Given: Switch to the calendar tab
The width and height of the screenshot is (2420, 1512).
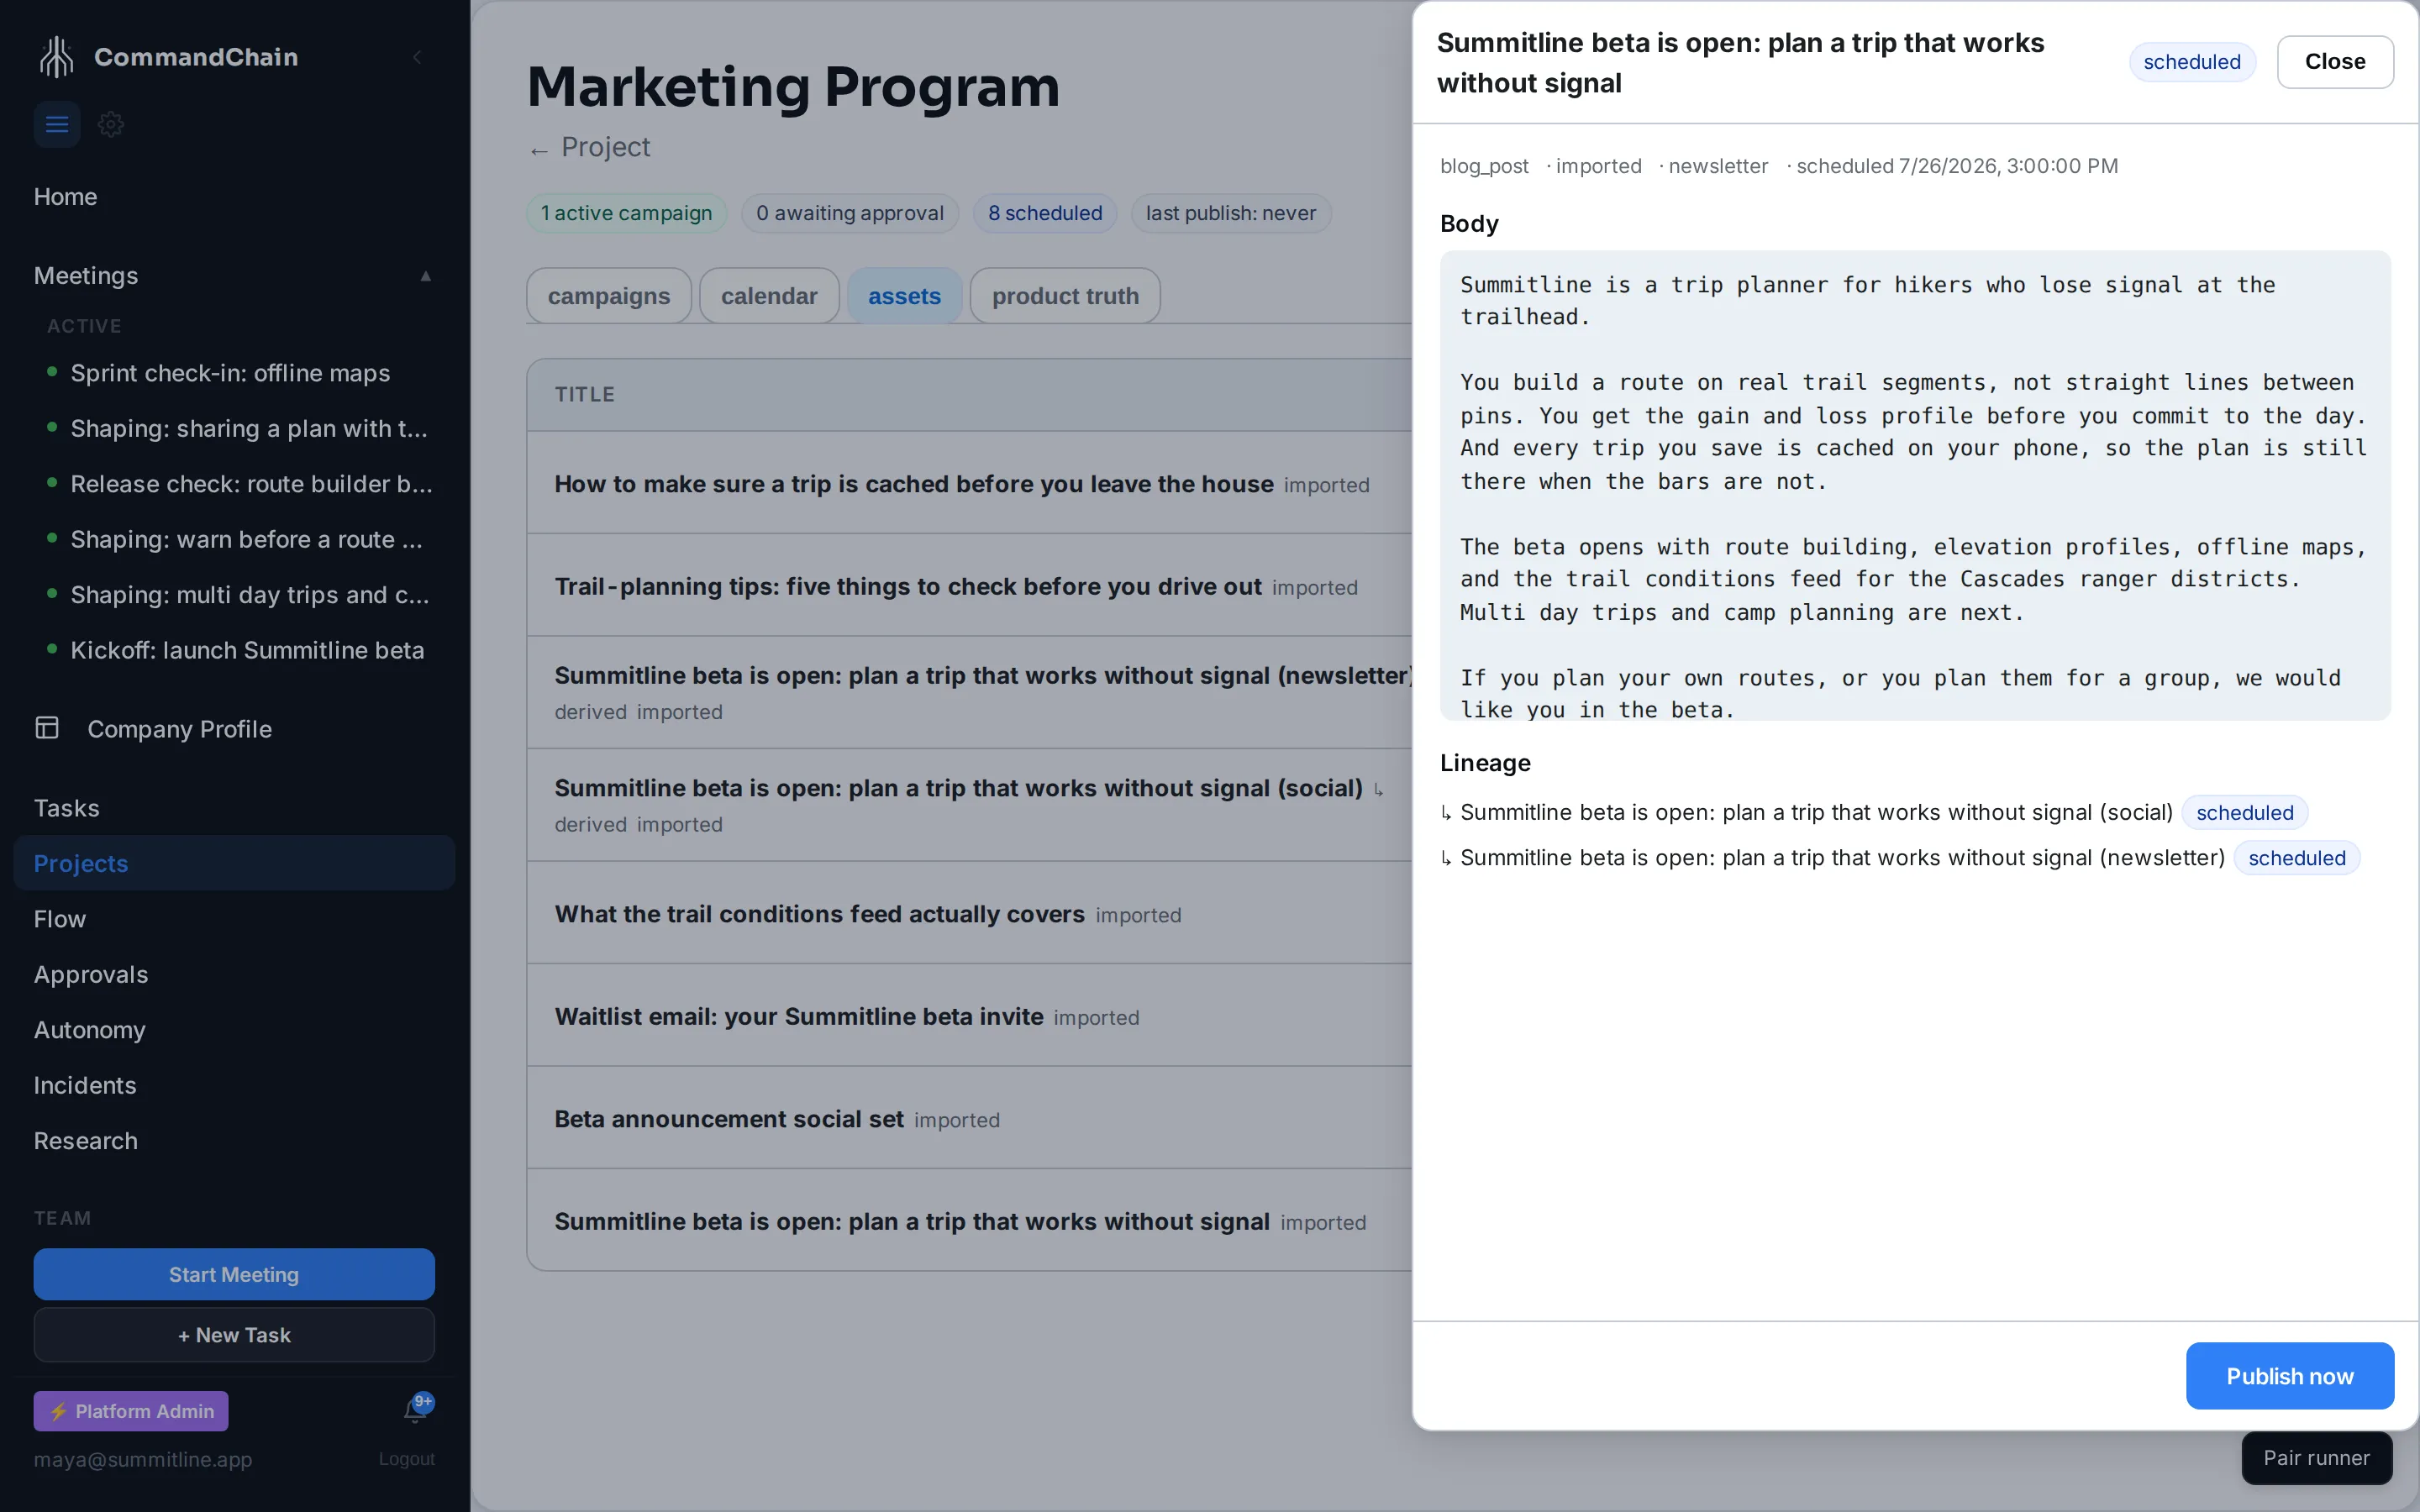Looking at the screenshot, I should pyautogui.click(x=769, y=296).
